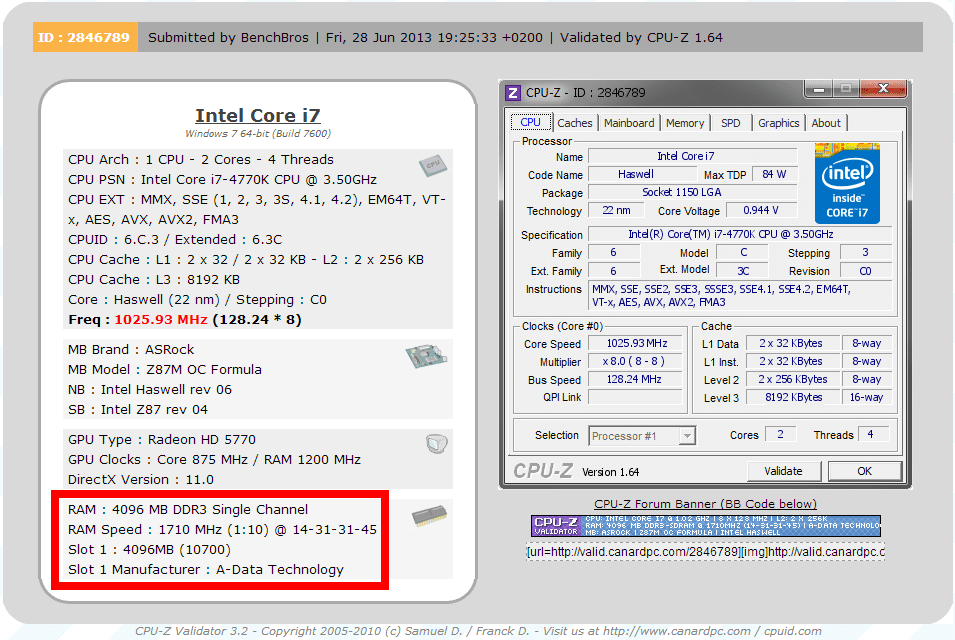Click the CPU chip icon in the processor section
The image size is (955, 640).
(432, 165)
